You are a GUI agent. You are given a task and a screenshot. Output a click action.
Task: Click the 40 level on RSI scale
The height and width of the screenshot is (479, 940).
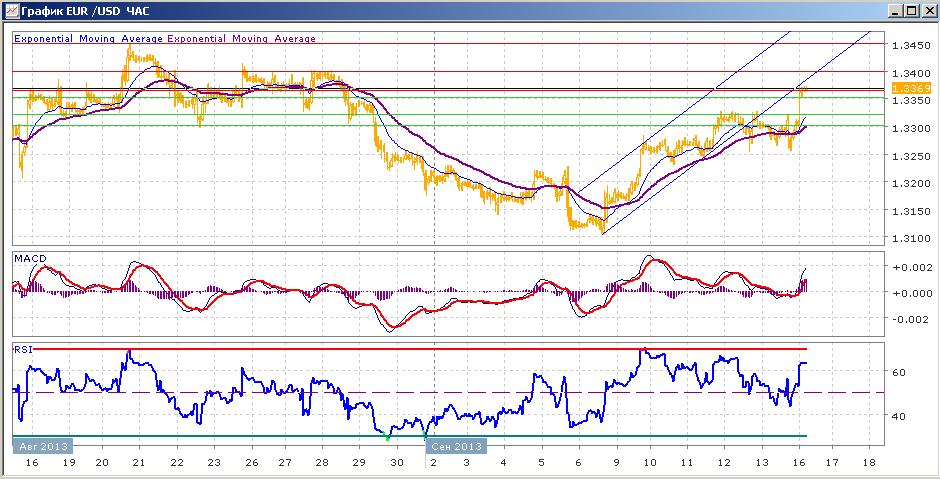pyautogui.click(x=899, y=415)
